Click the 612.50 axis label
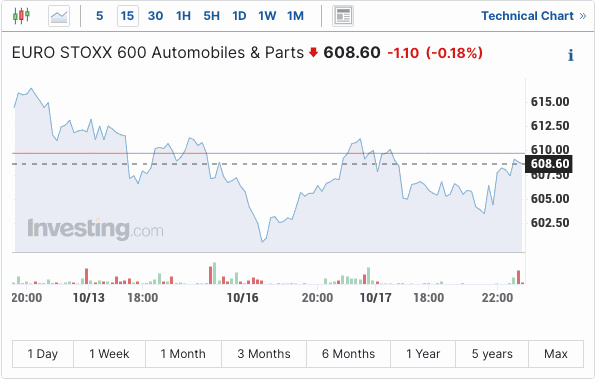The image size is (595, 379). pos(550,126)
